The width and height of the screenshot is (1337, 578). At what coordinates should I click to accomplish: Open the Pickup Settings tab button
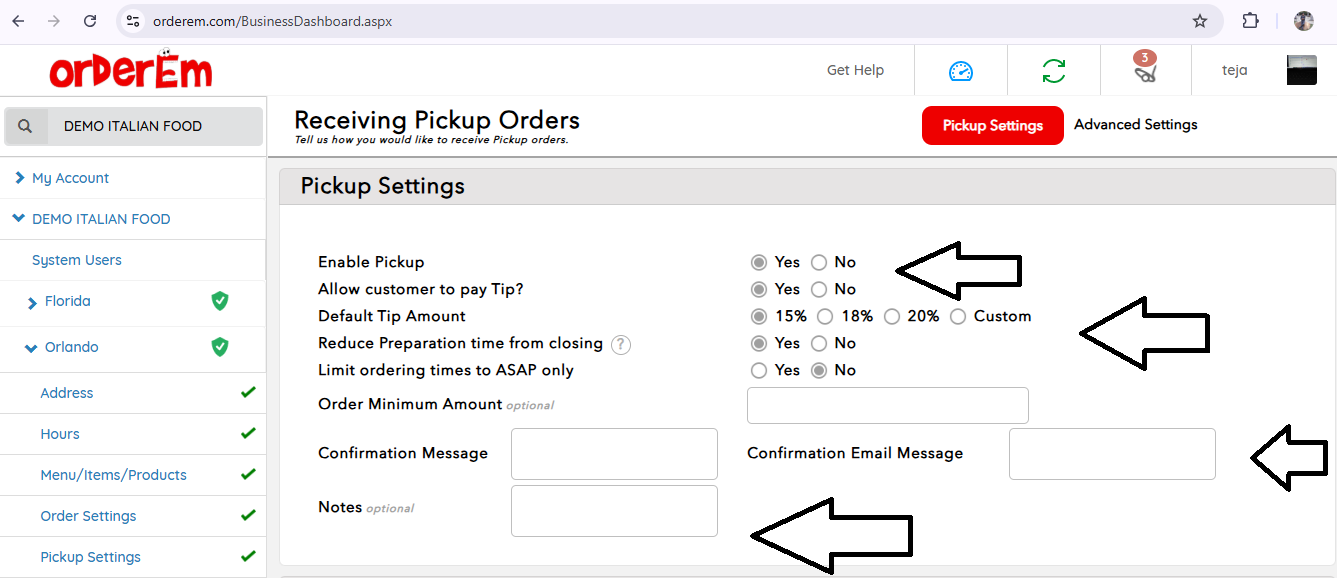992,125
